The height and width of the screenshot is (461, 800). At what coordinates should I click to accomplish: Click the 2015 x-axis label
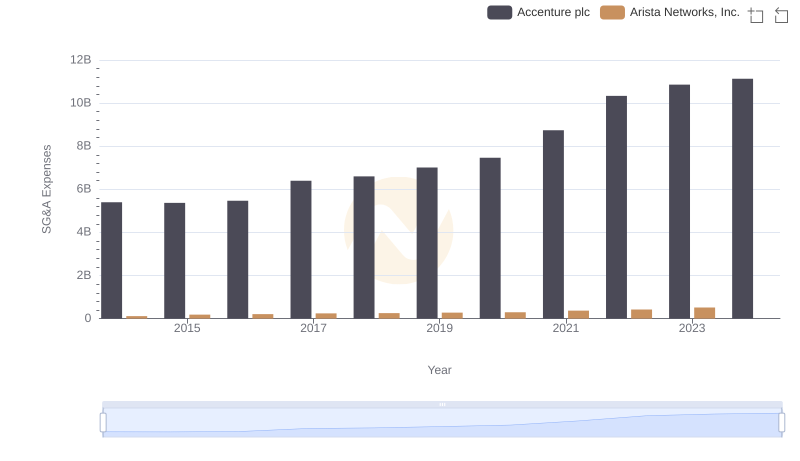pos(187,328)
